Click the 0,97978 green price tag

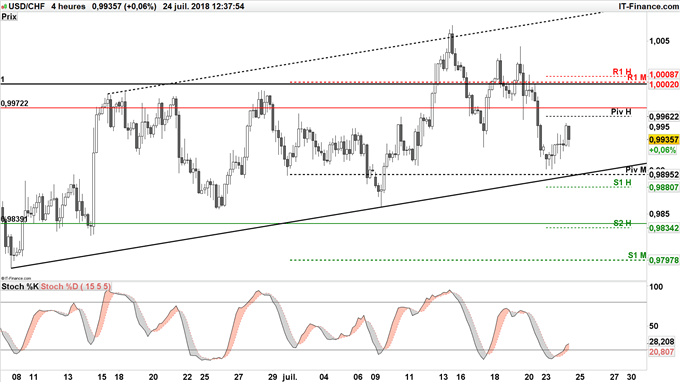pyautogui.click(x=664, y=260)
